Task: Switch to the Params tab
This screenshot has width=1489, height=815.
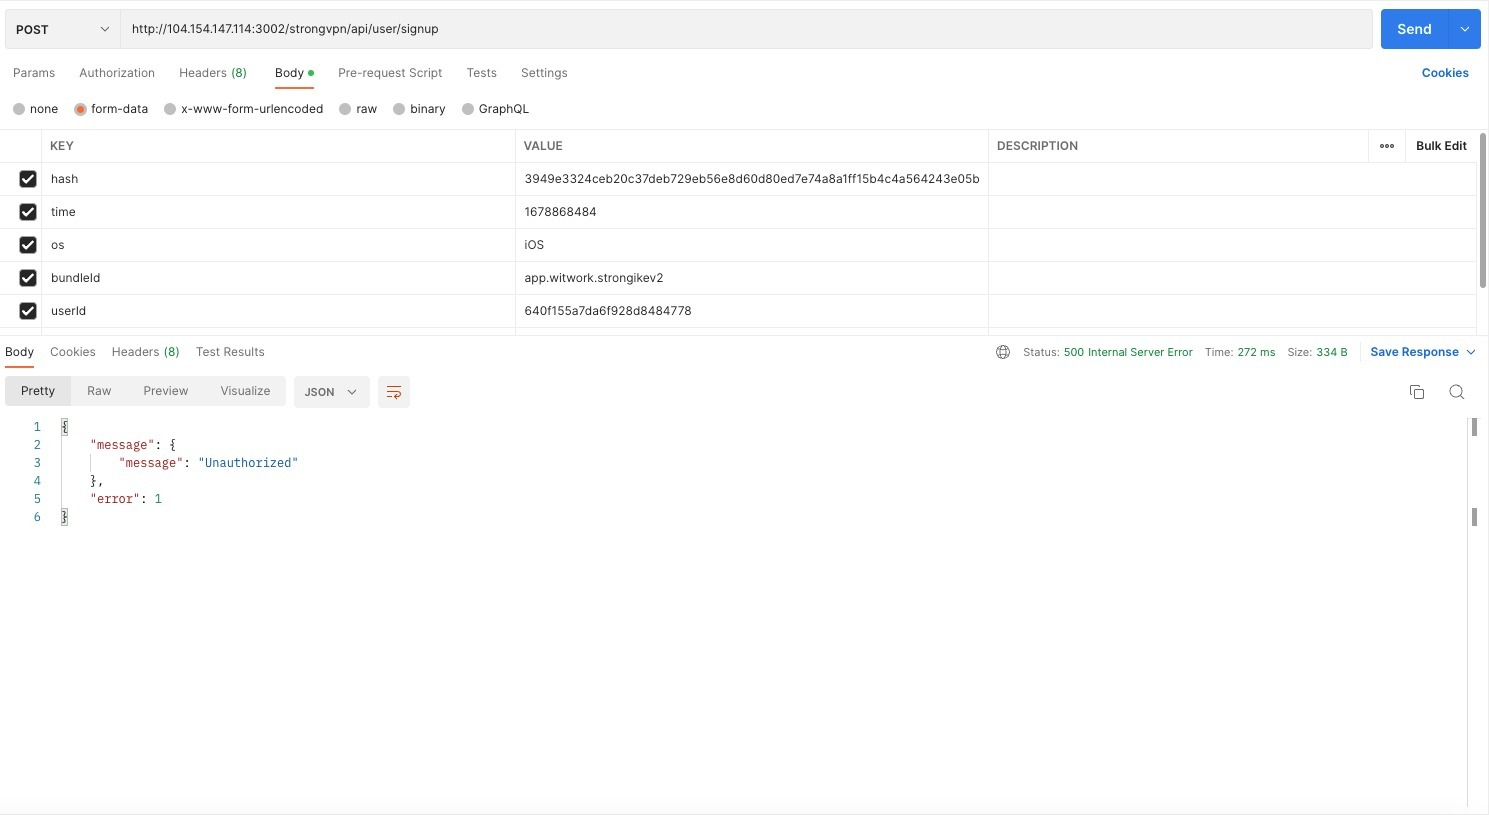Action: (x=34, y=73)
